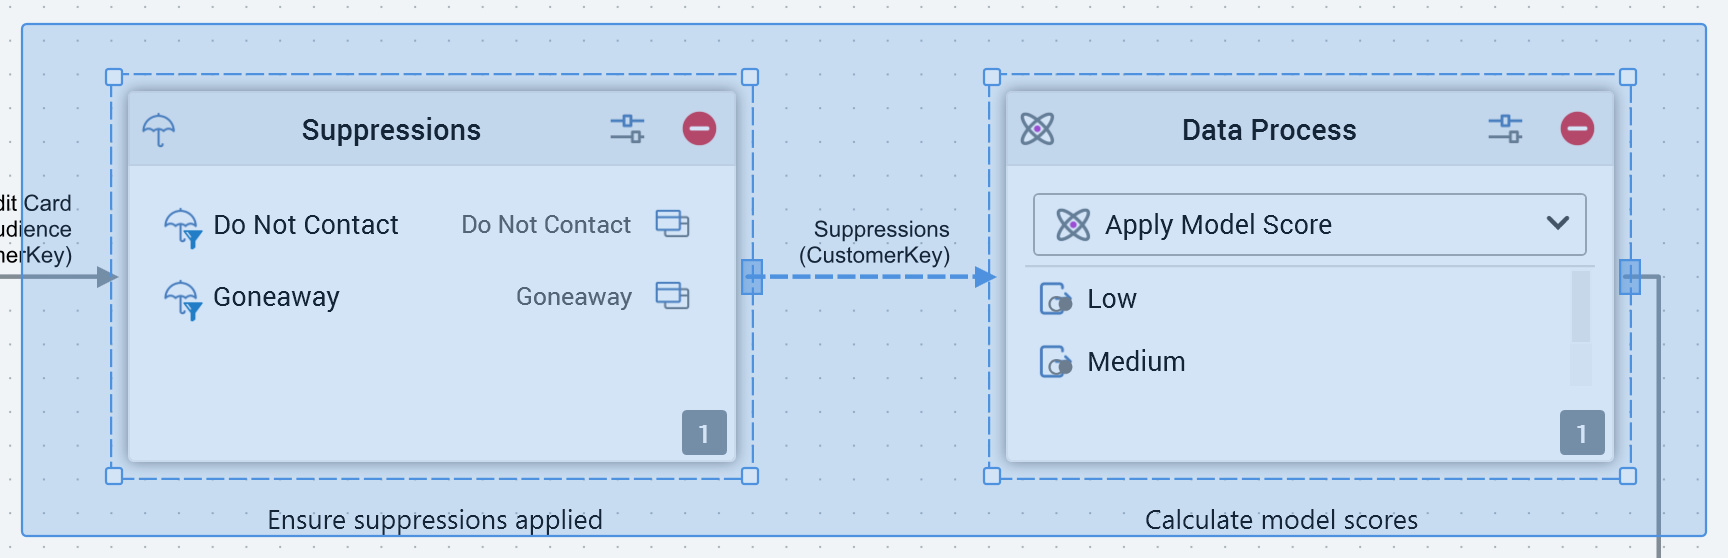Select the Low output item
Image resolution: width=1728 pixels, height=558 pixels.
tap(1111, 299)
